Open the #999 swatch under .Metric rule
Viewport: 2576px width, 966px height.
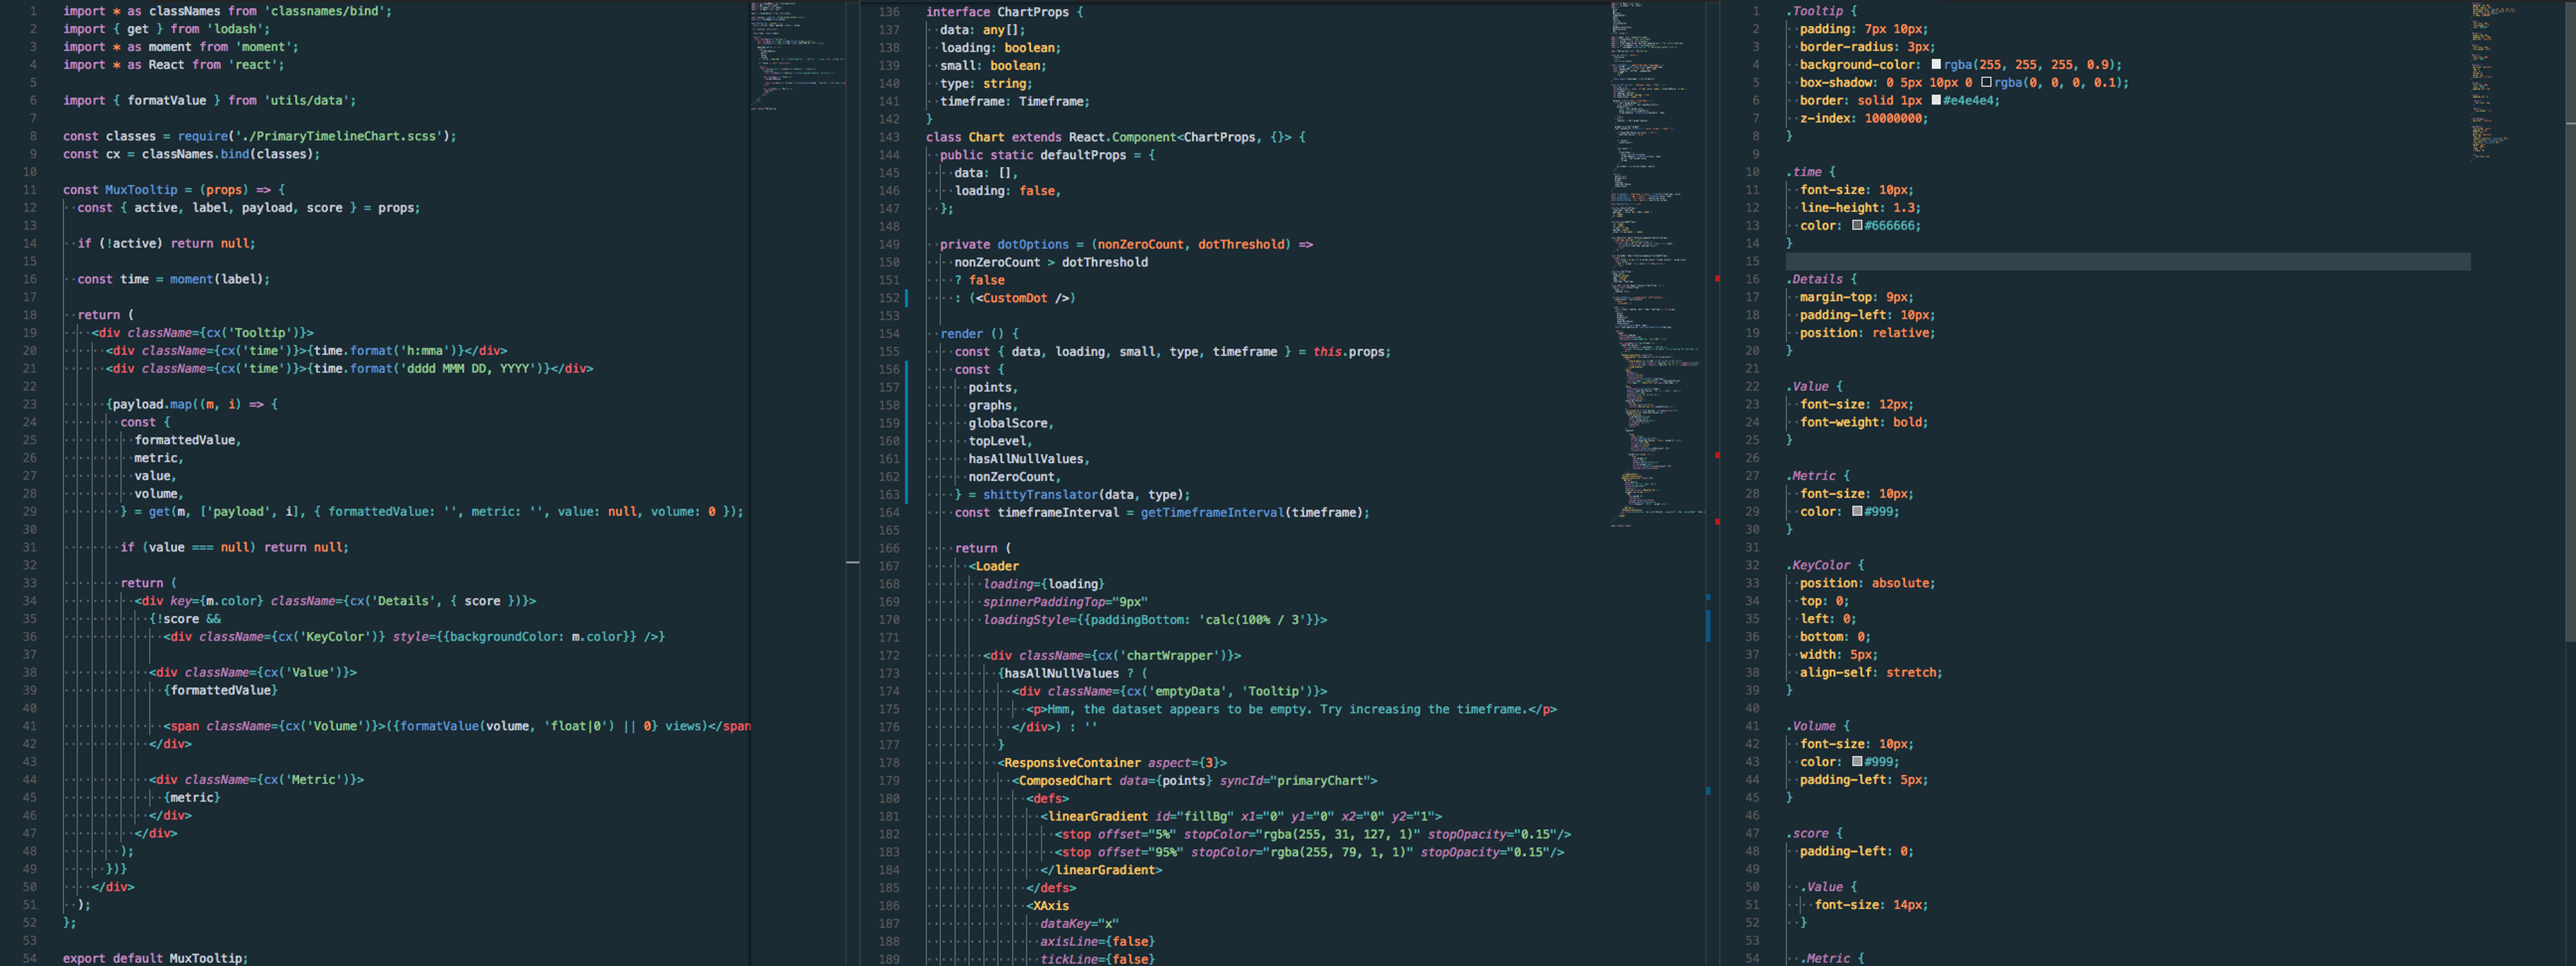(x=1857, y=512)
